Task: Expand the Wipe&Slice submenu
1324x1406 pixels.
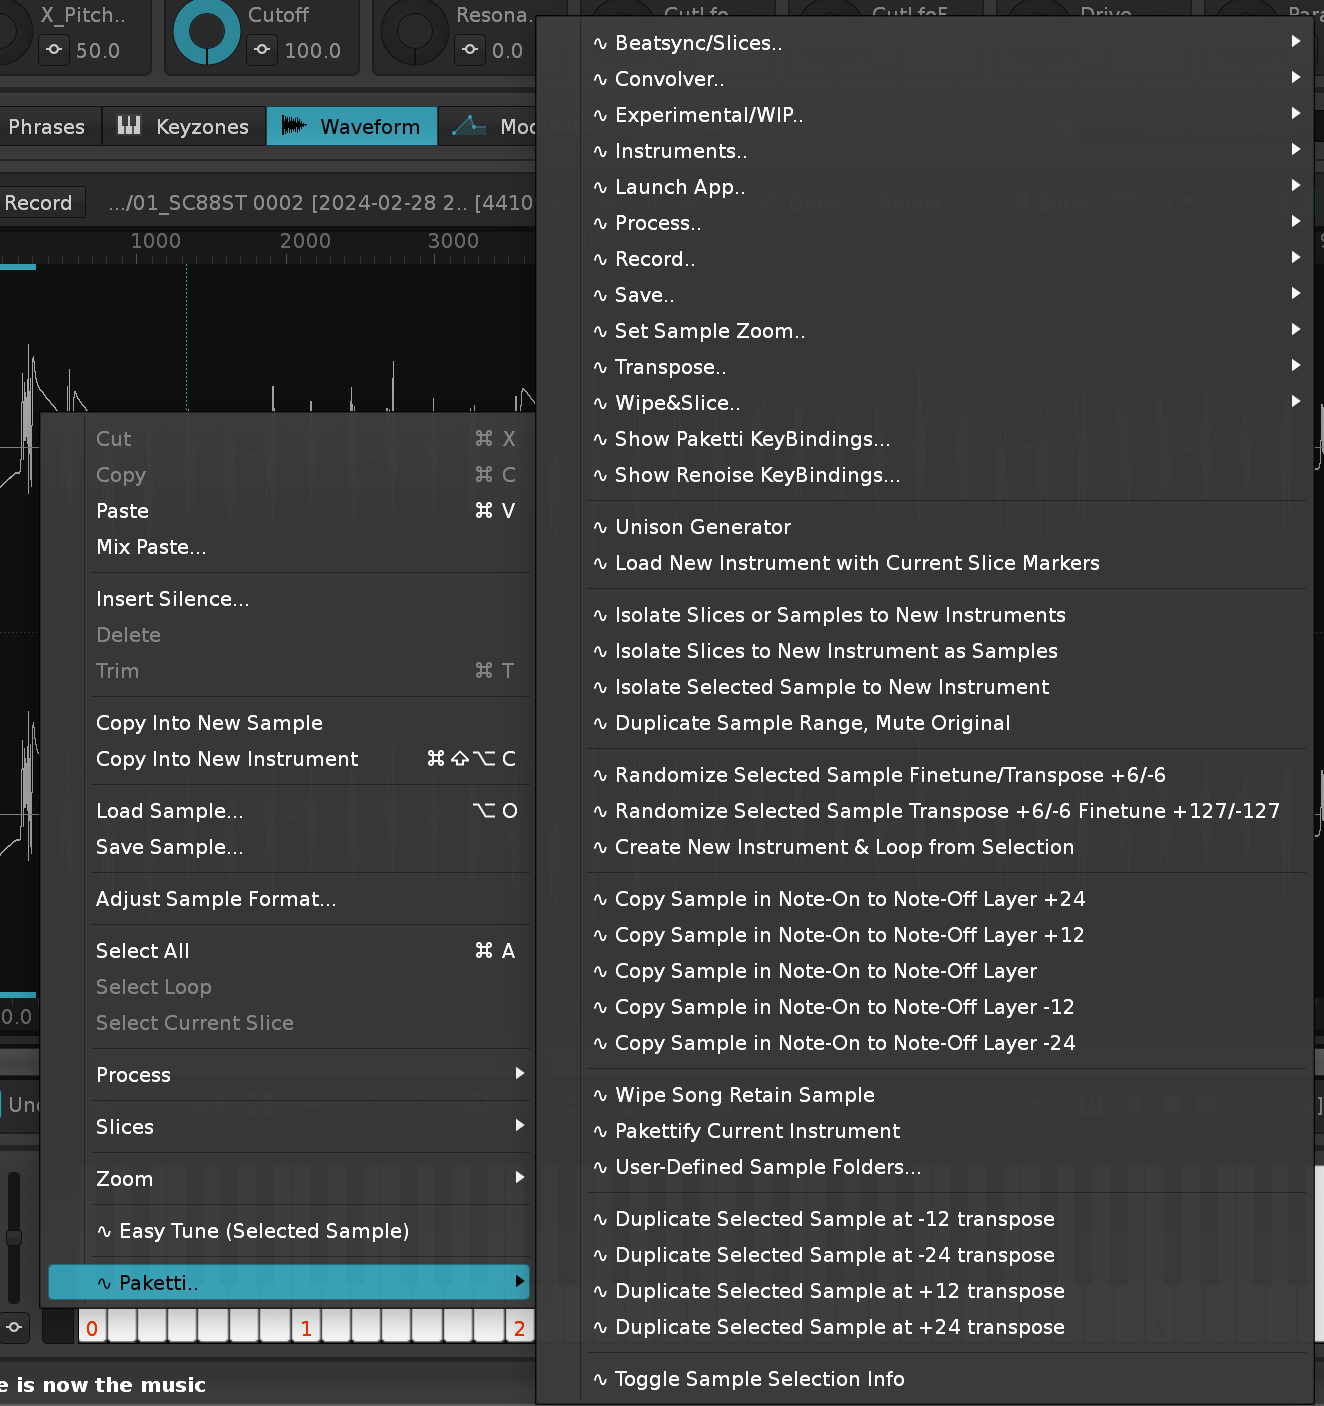Action: tap(677, 403)
